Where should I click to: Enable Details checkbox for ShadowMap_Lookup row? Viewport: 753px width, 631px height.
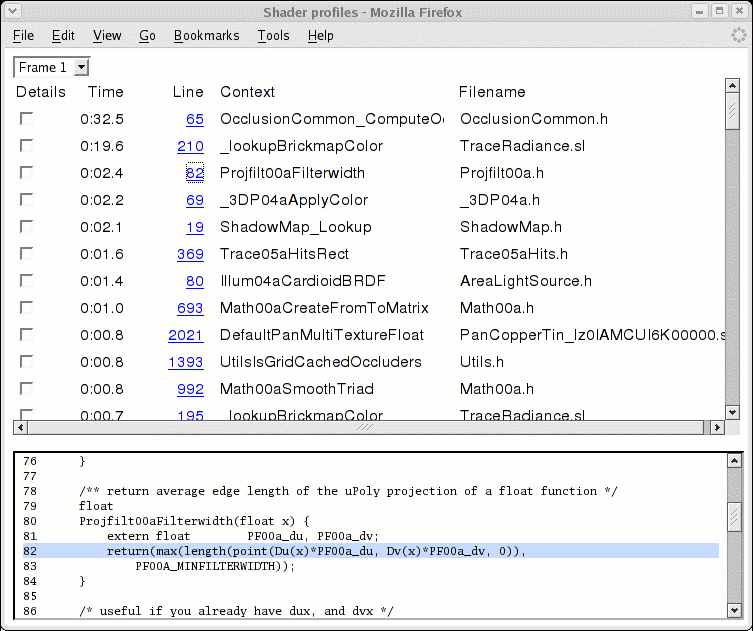(x=26, y=227)
